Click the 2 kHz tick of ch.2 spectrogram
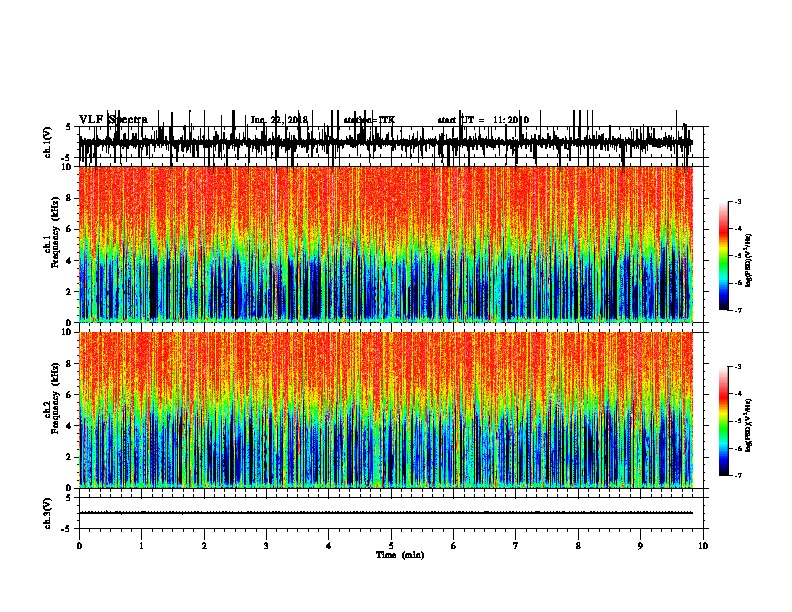Screen dimensions: 792x612 click(70, 457)
